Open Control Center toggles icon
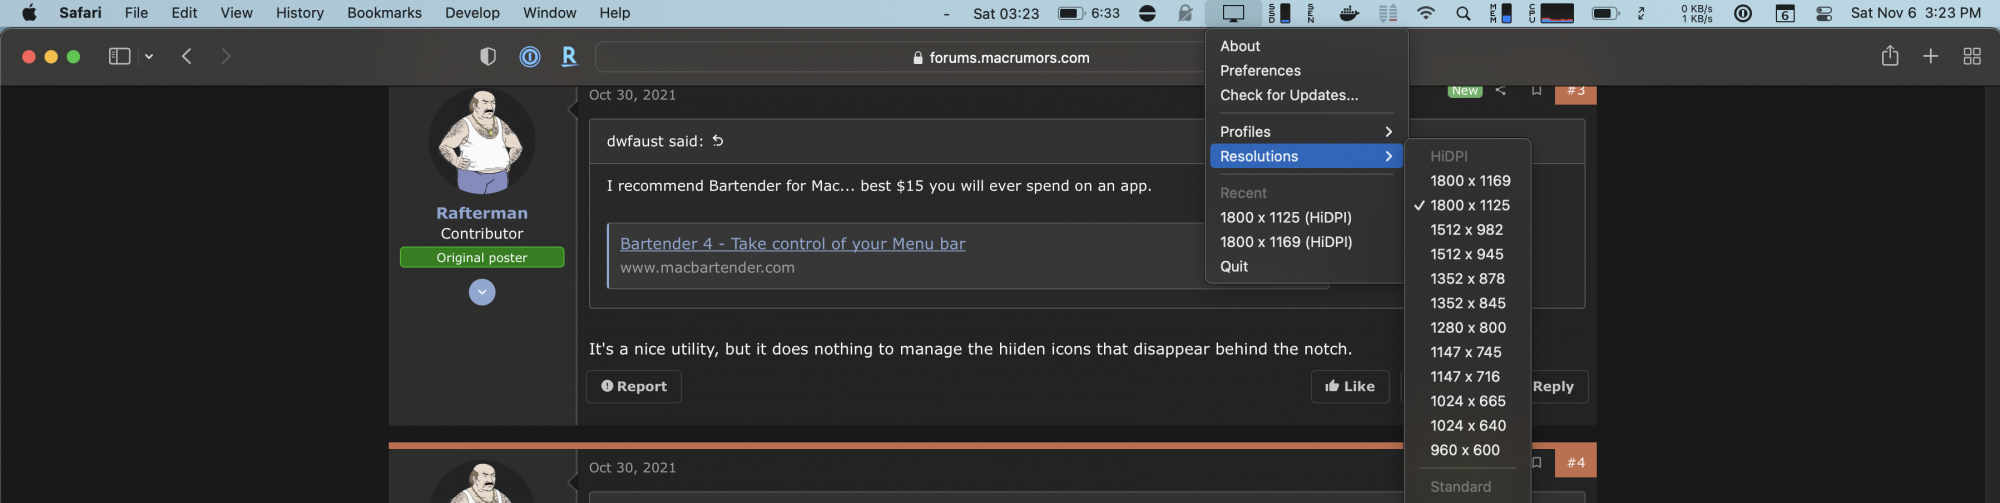This screenshot has width=2000, height=503. pyautogui.click(x=1824, y=13)
